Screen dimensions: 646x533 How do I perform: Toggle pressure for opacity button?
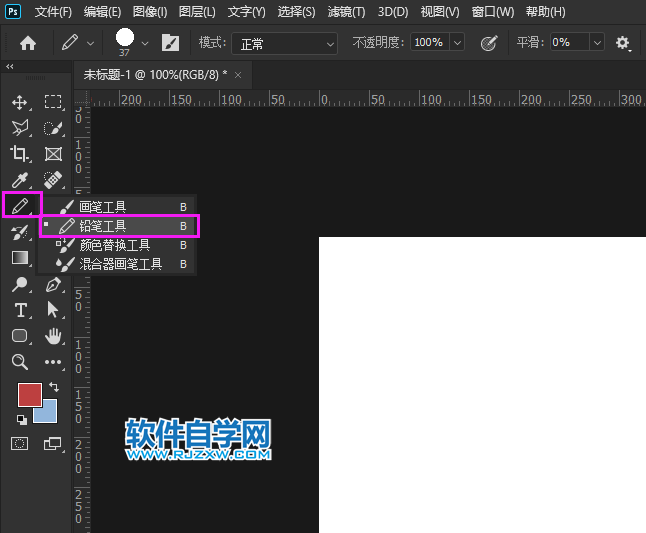488,43
